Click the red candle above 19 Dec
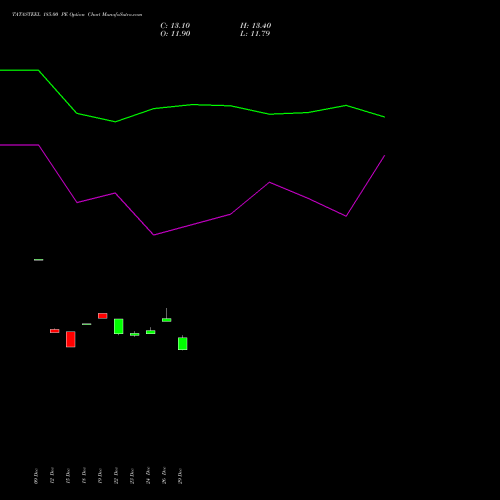The width and height of the screenshot is (500, 500). click(103, 316)
